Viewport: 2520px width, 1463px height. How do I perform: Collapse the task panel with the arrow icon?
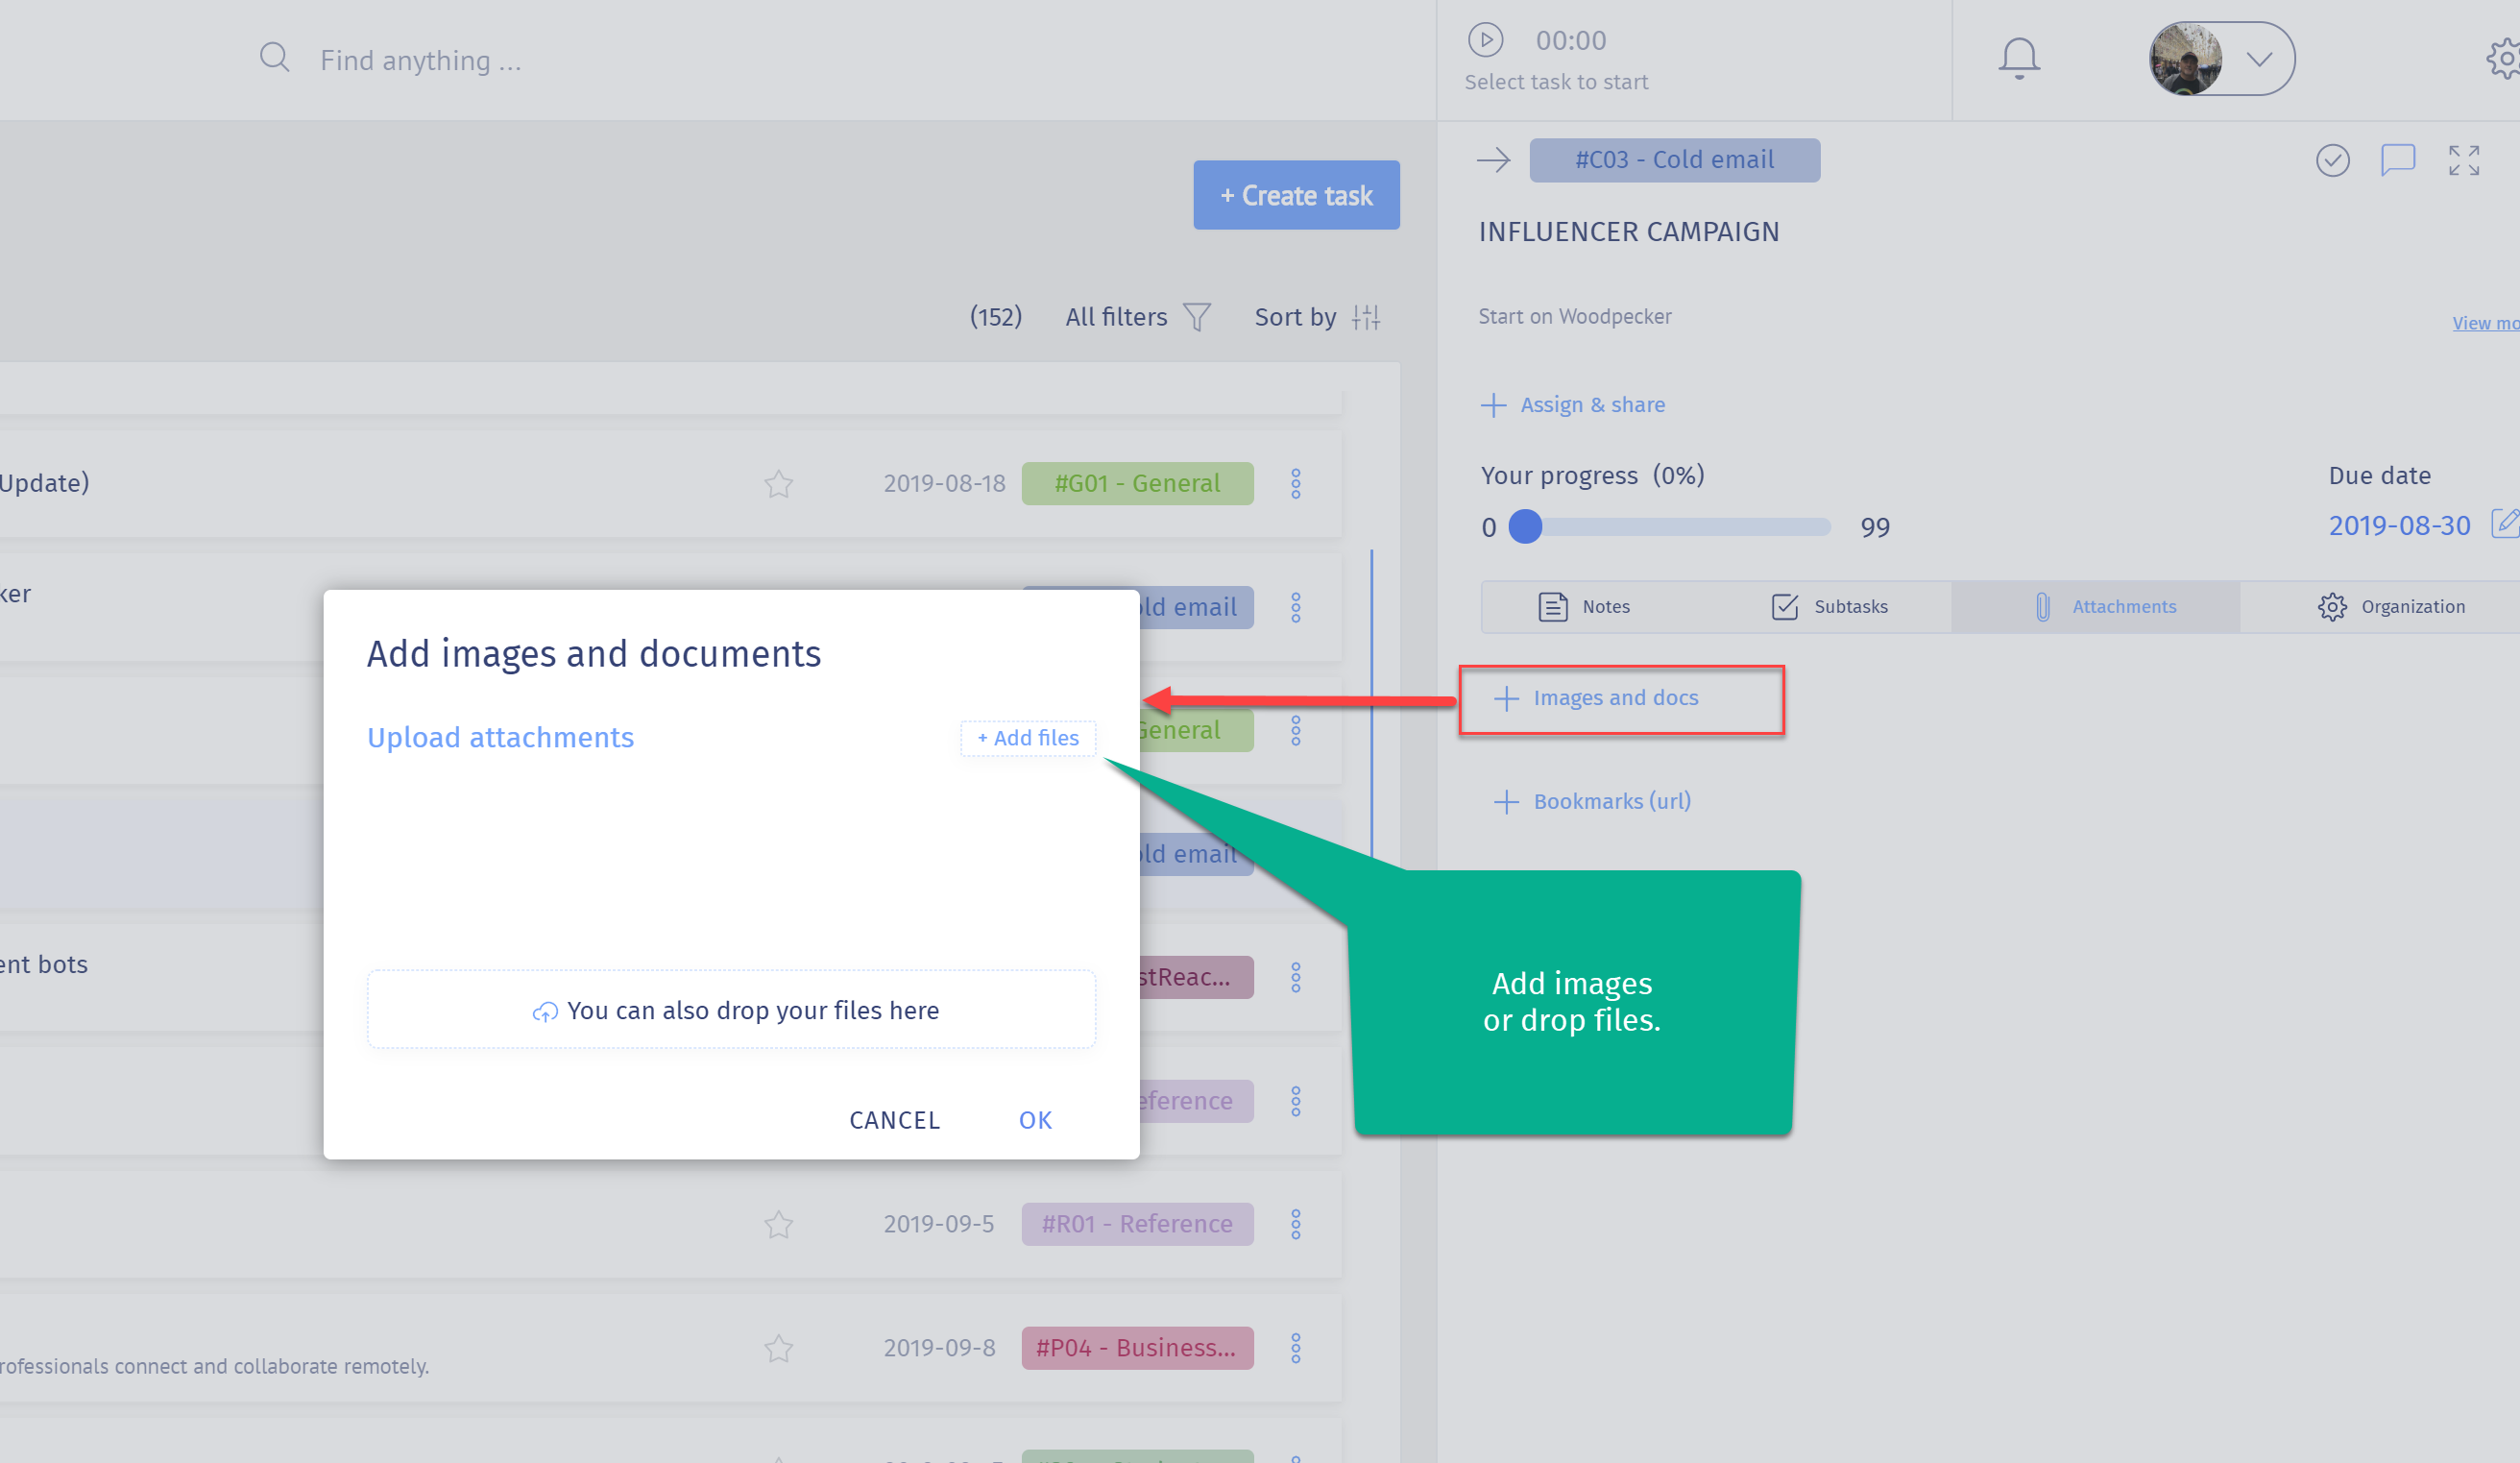click(x=1492, y=160)
